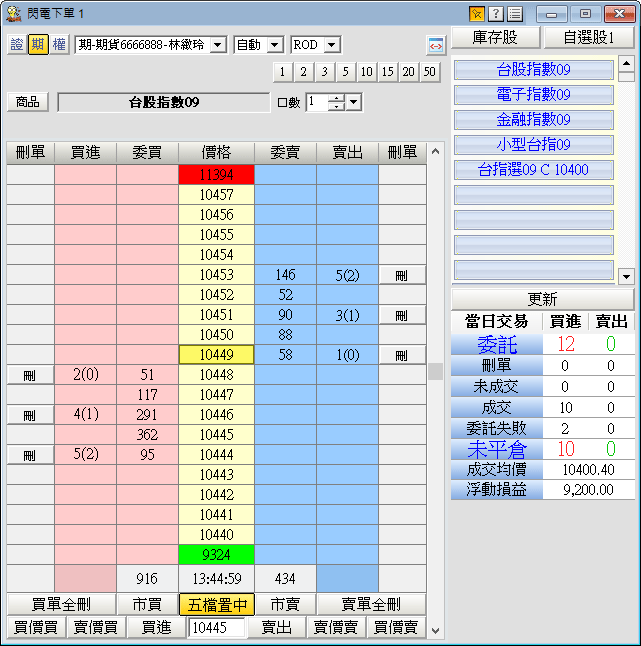Click the pin window icon in title bar
Image resolution: width=641 pixels, height=646 pixels.
coord(477,14)
